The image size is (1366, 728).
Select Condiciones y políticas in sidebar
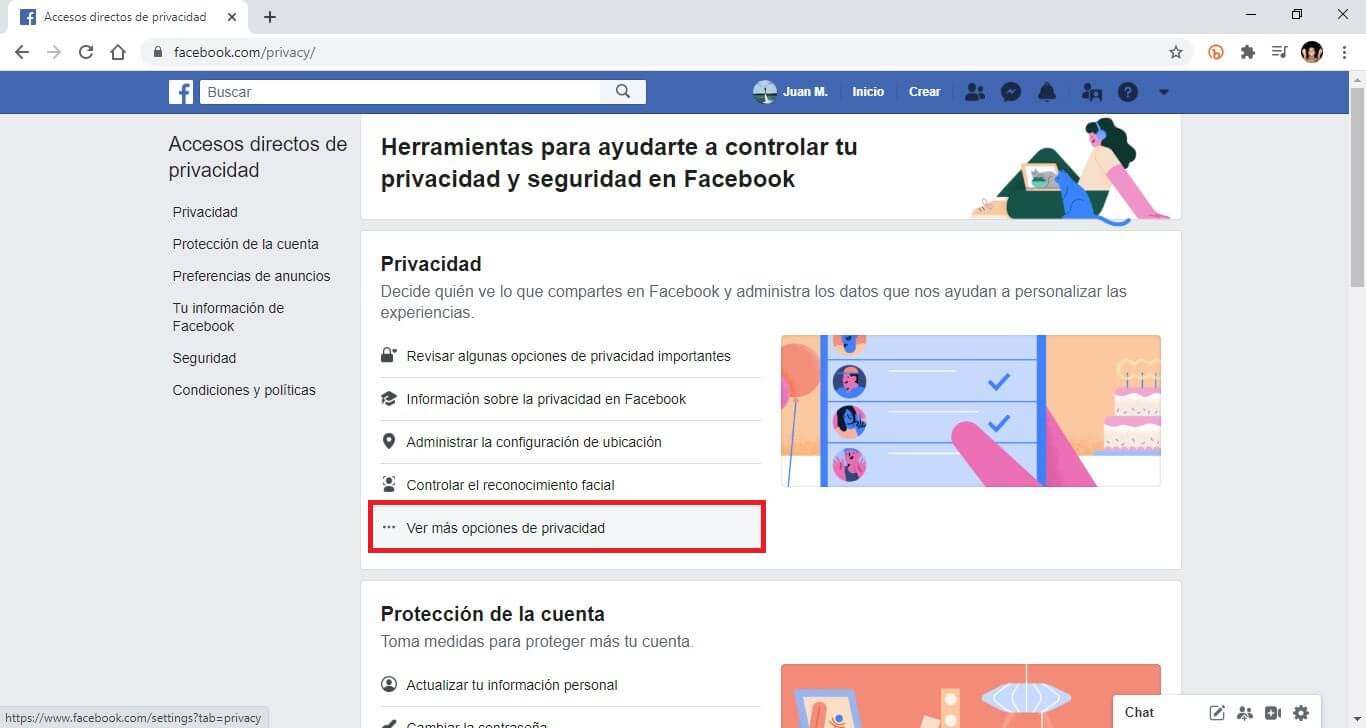click(x=244, y=390)
